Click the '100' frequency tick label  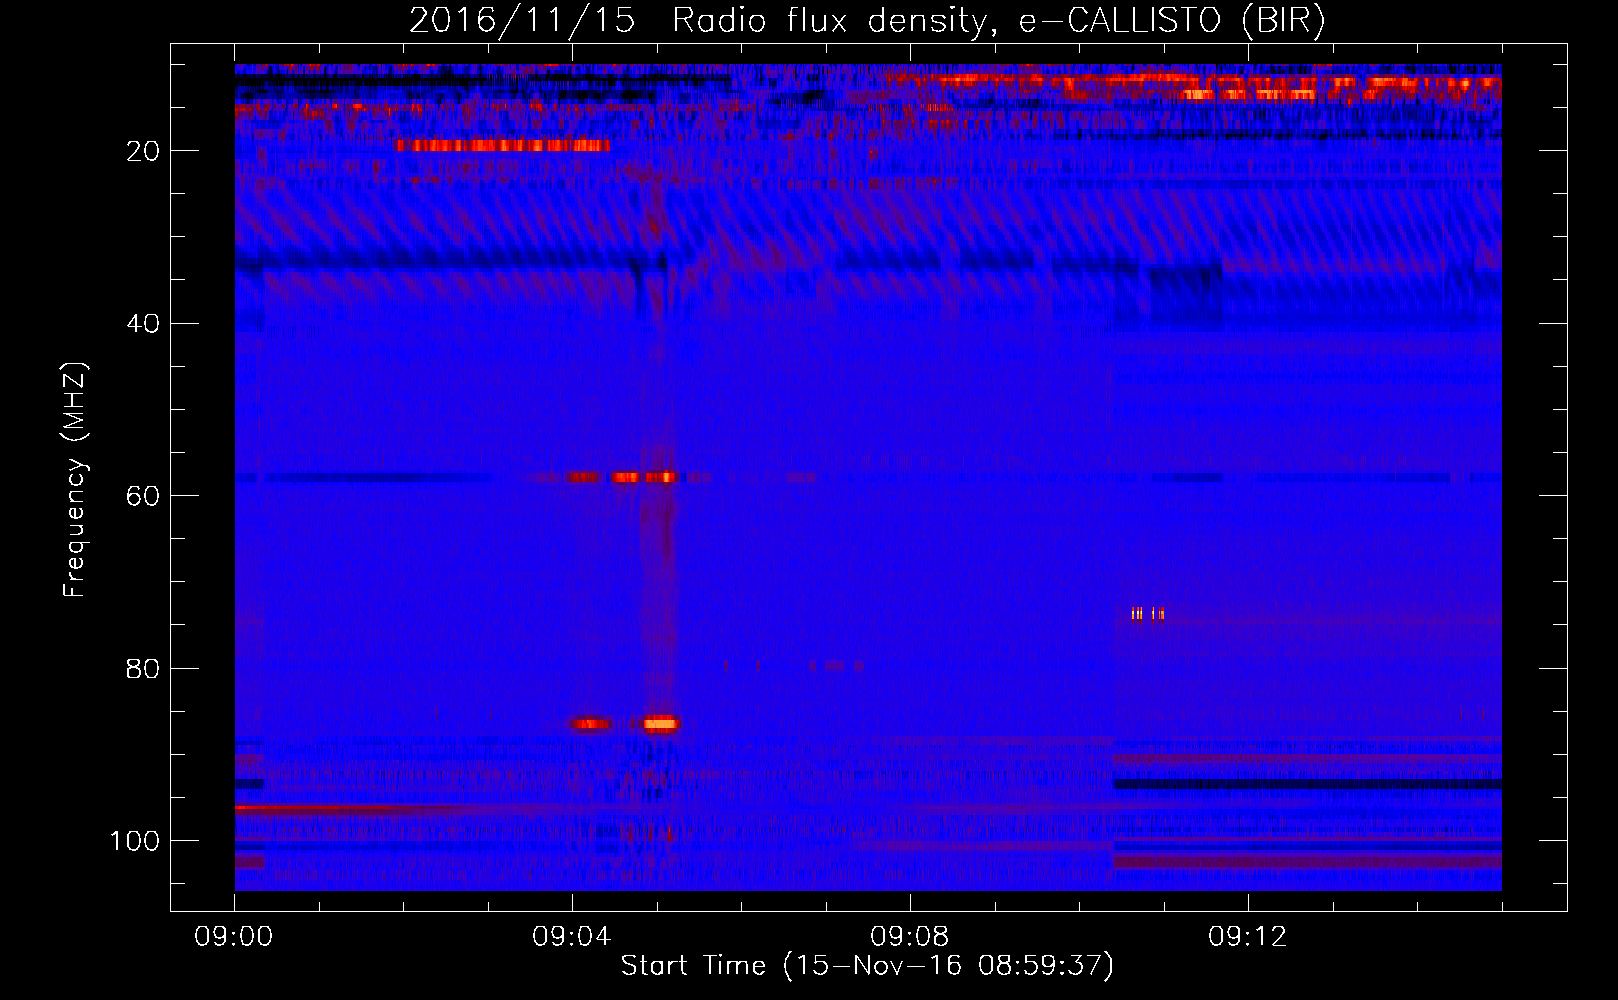(x=135, y=841)
